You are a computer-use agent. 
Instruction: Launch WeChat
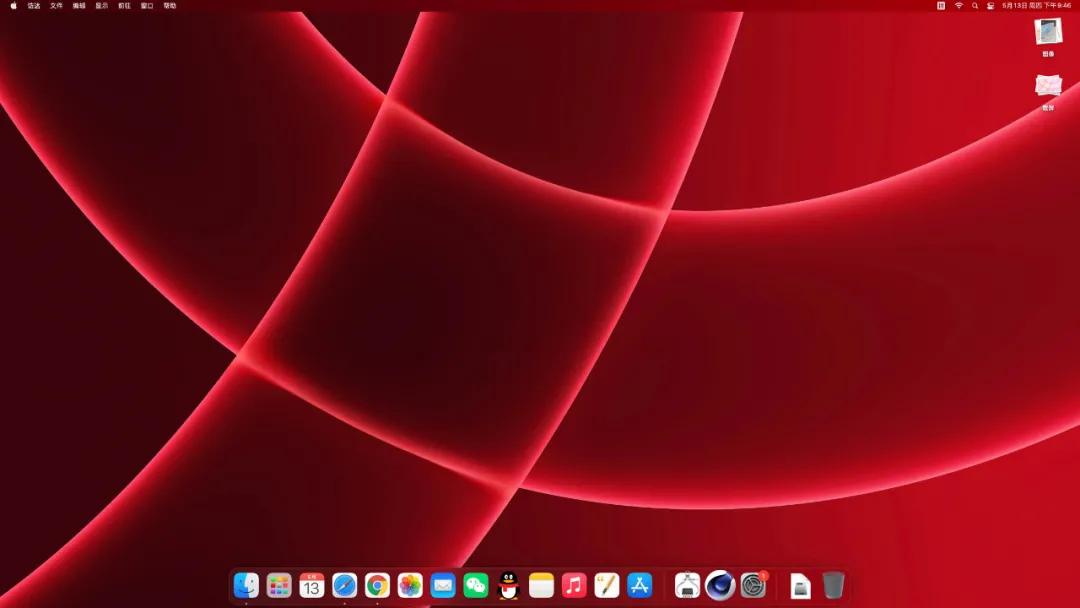point(474,586)
